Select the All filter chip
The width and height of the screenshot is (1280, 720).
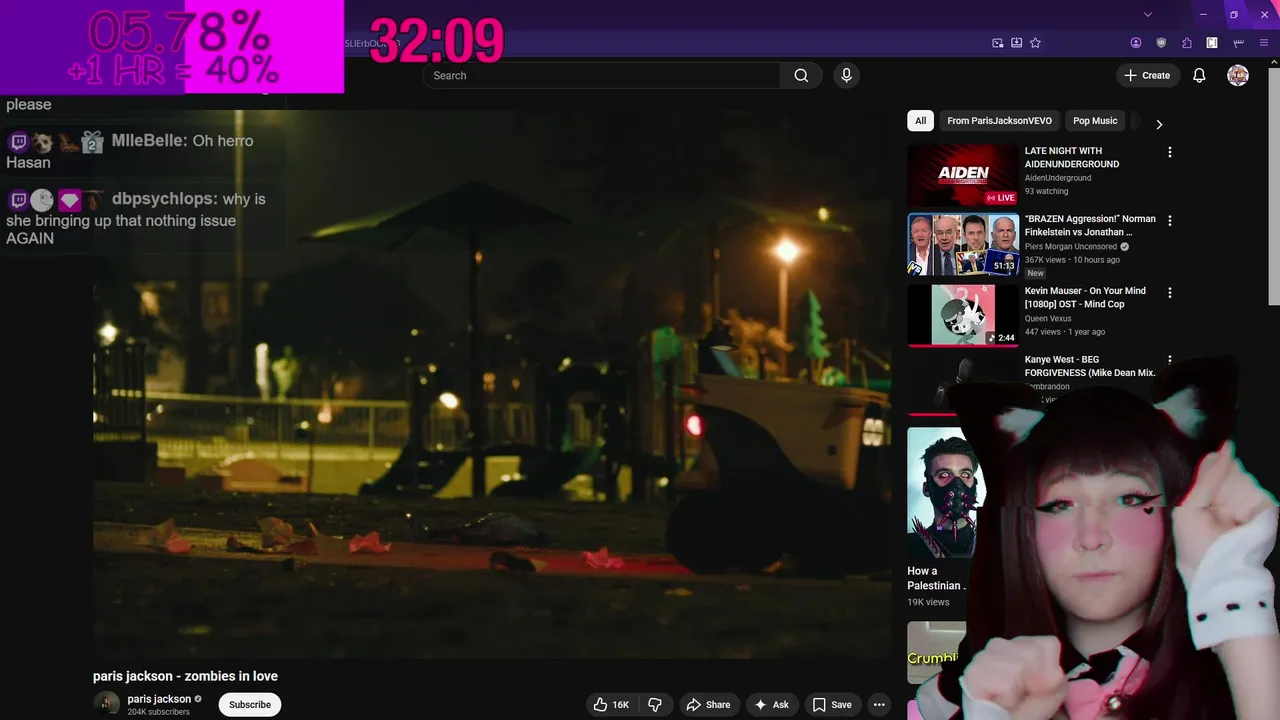coord(920,121)
